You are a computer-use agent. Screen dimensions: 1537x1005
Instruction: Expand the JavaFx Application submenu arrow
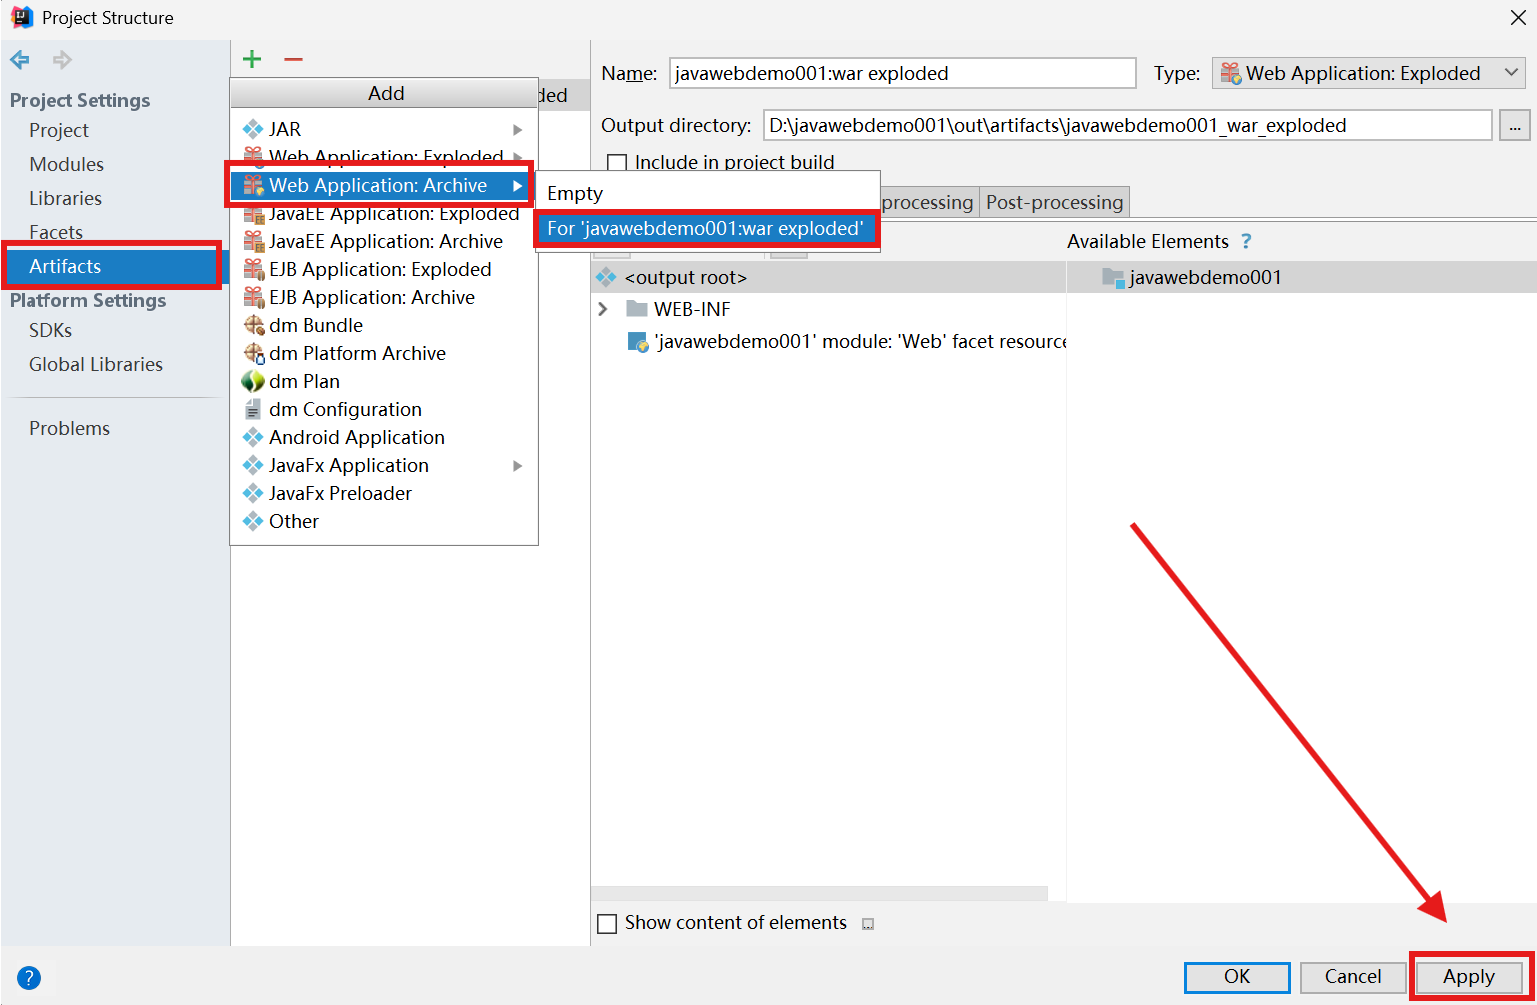[518, 465]
